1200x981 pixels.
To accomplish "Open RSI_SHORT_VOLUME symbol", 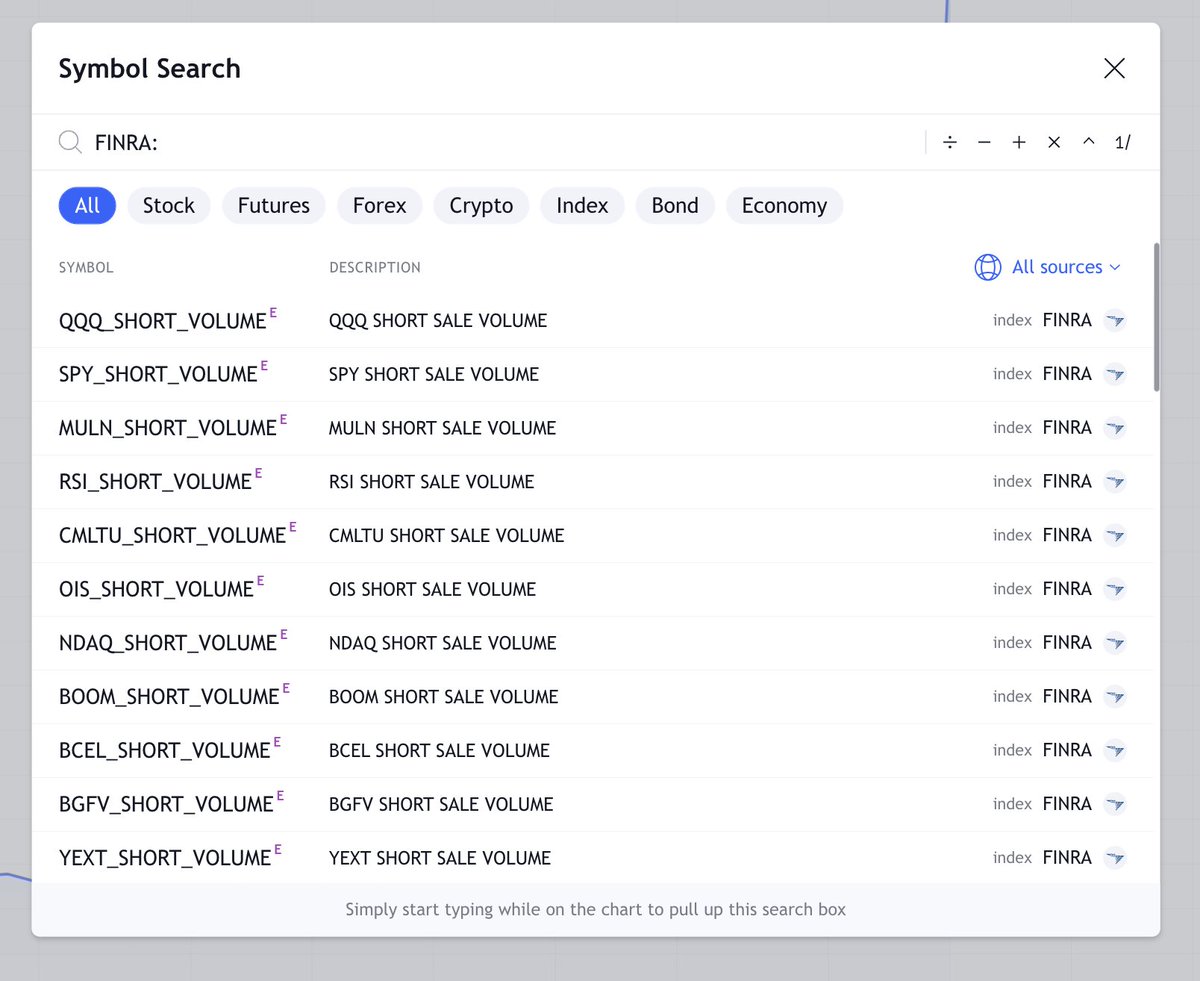I will coord(155,482).
